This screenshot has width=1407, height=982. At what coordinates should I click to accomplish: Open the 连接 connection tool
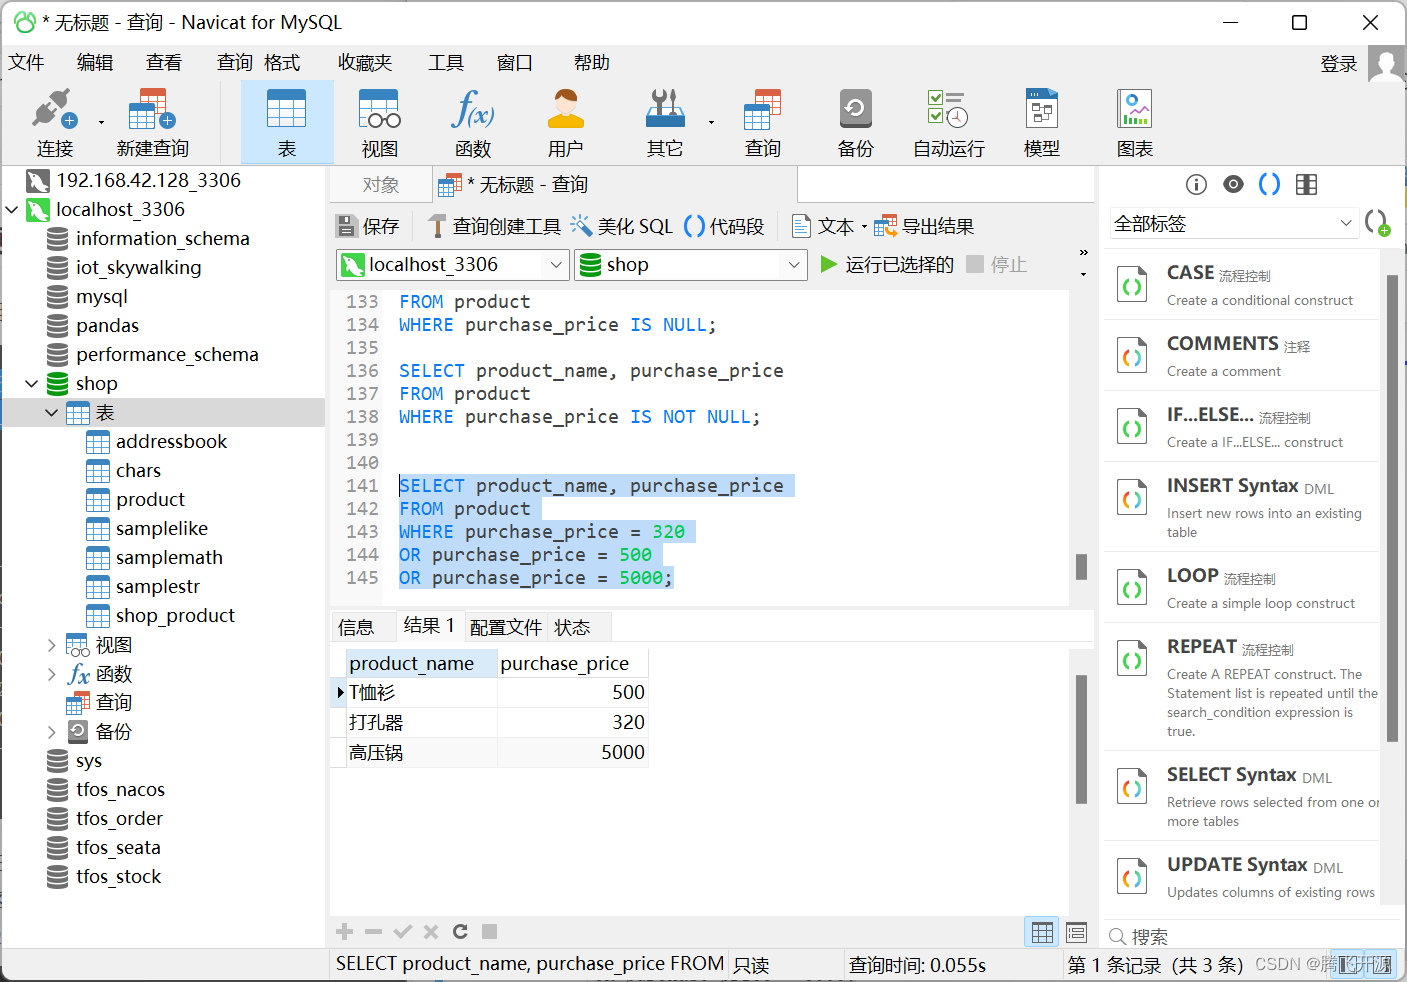[55, 122]
